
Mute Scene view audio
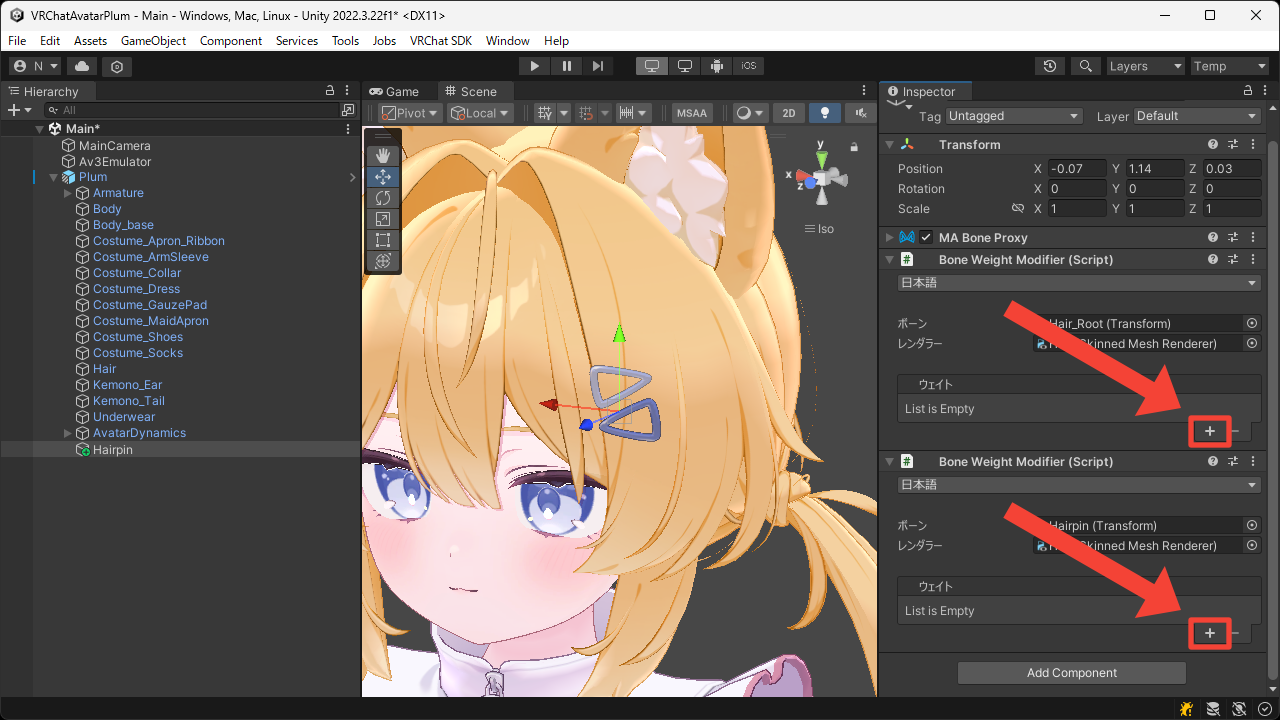(x=860, y=112)
